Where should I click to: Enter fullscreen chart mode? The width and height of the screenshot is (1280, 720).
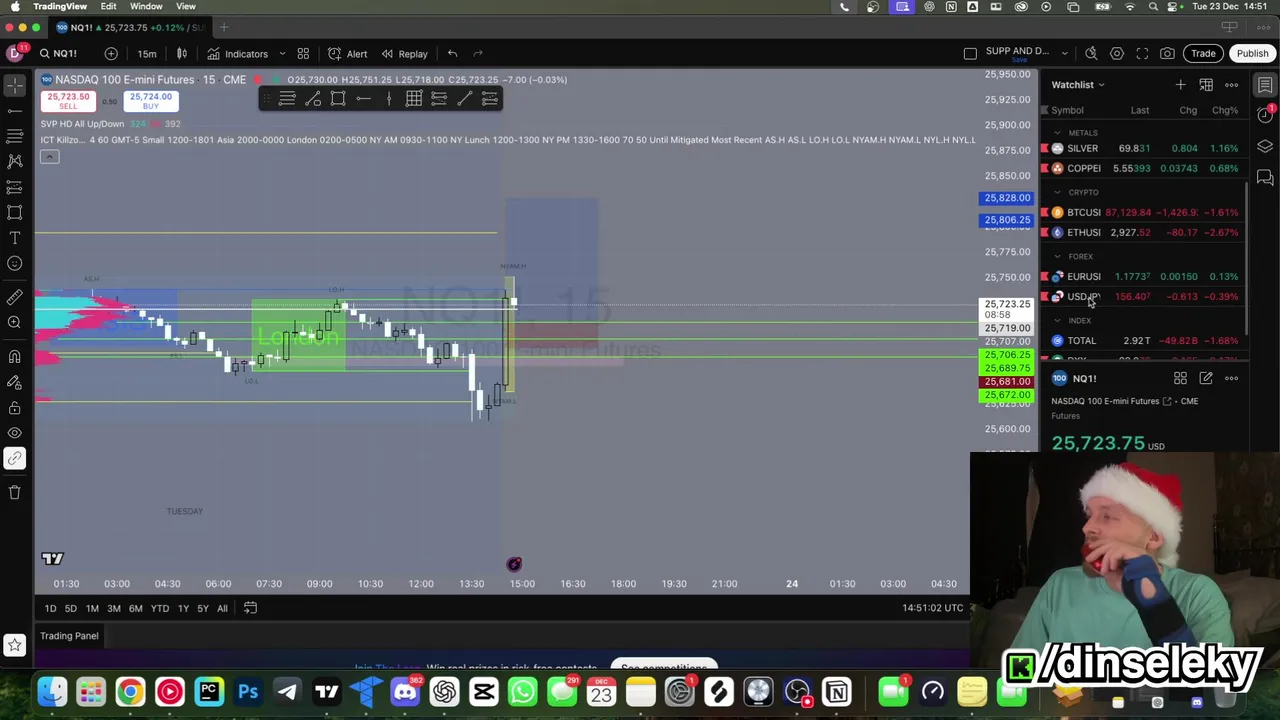[1142, 53]
